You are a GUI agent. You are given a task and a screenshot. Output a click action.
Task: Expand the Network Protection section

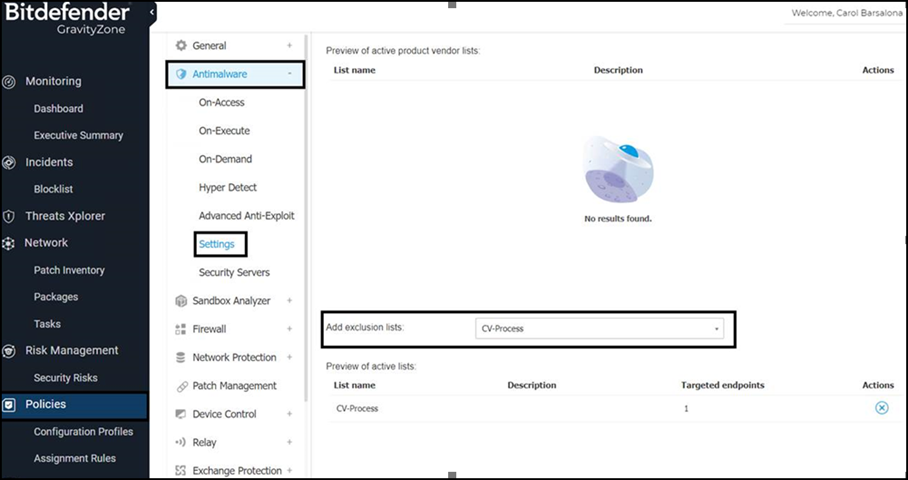pos(289,357)
